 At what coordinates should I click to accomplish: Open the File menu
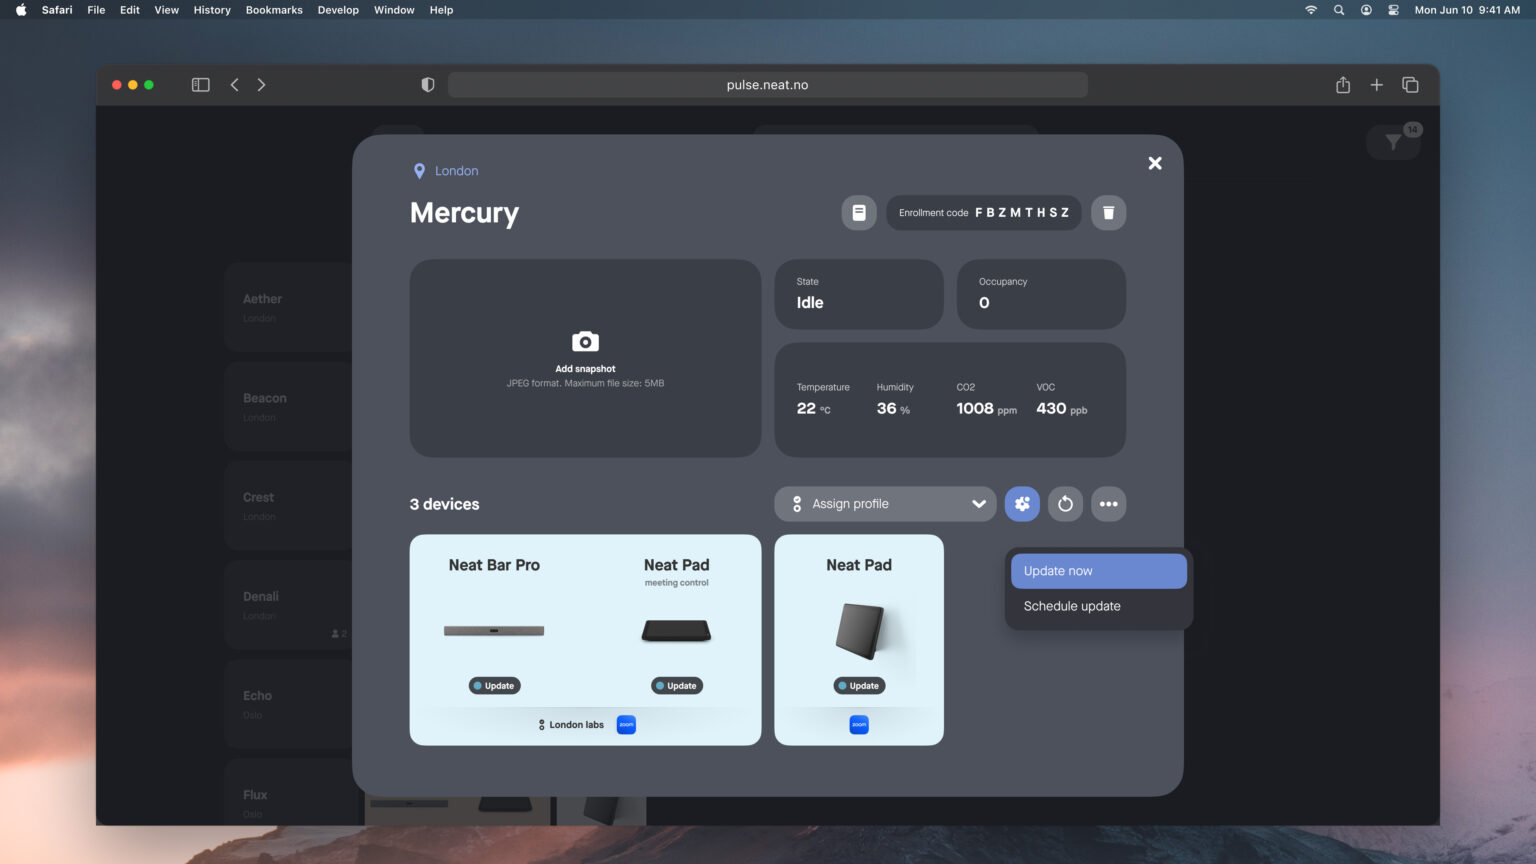pos(96,10)
